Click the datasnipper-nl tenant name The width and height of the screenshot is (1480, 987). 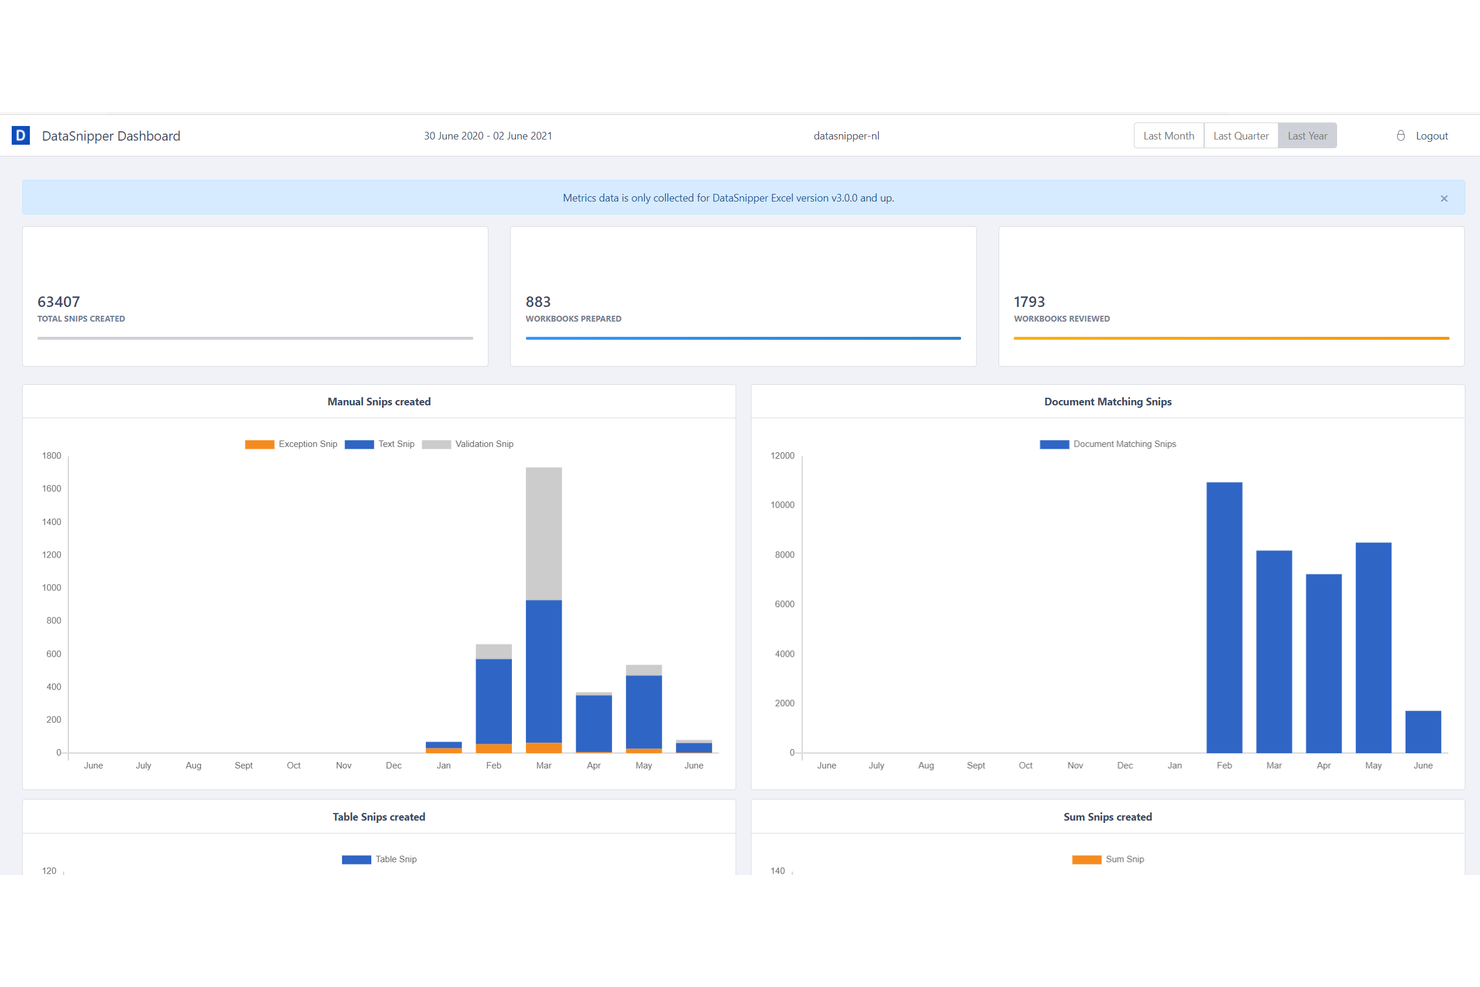pos(846,136)
